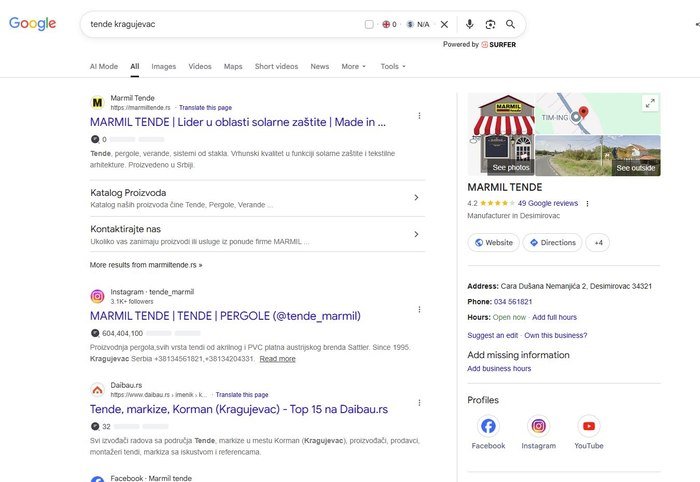Open the Google logo homepage link
Screen dimensions: 700x482
click(33, 23)
